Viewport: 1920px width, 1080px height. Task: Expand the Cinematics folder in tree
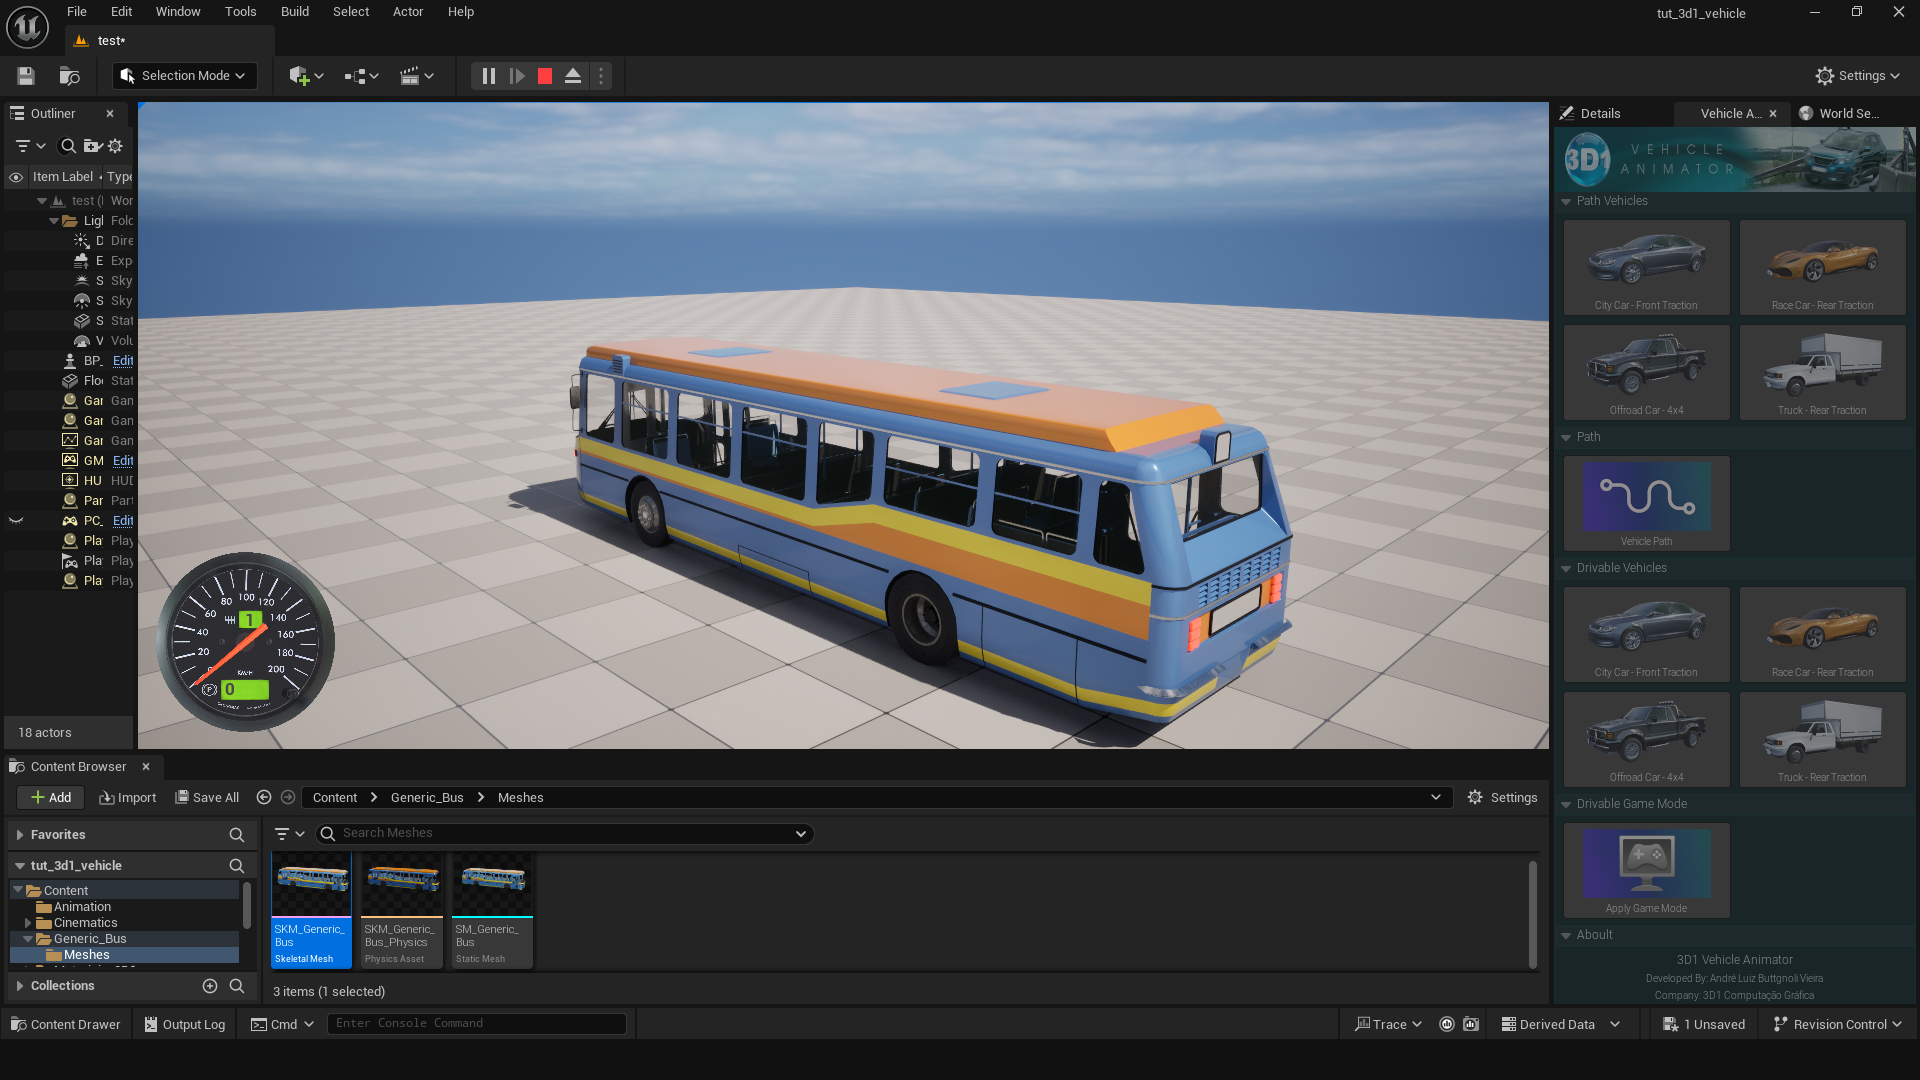pyautogui.click(x=28, y=923)
